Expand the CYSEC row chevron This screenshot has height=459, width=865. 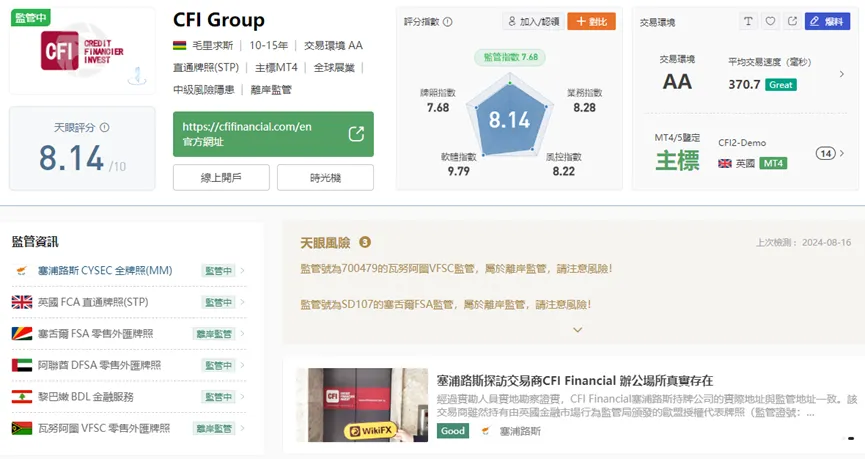[x=242, y=270]
